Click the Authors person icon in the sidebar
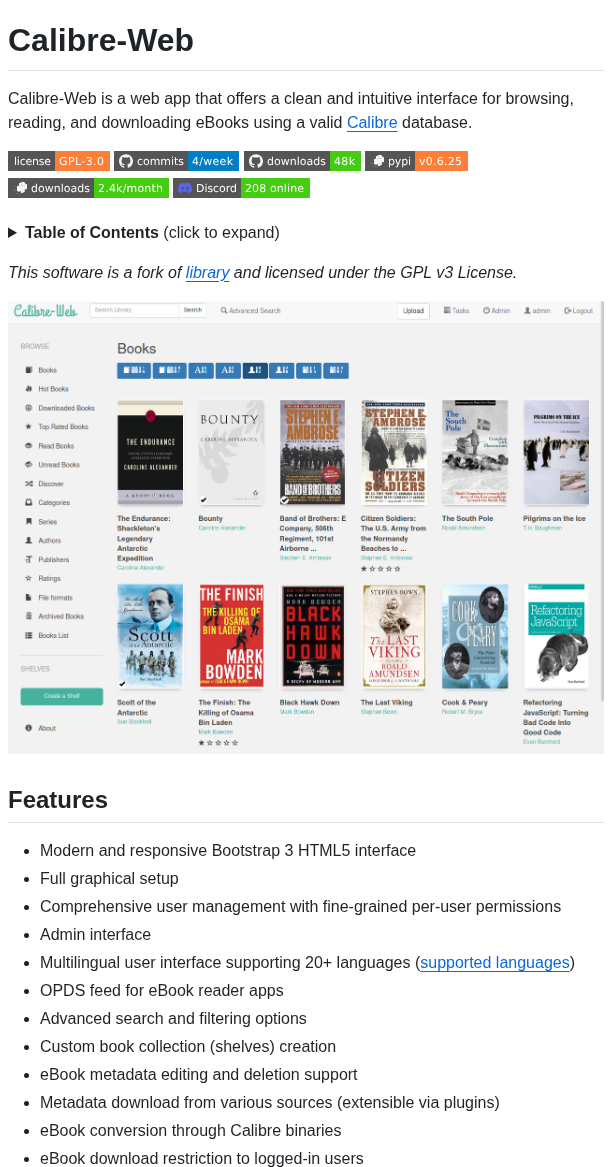Screen dimensions: 611x1167 (x=29, y=540)
